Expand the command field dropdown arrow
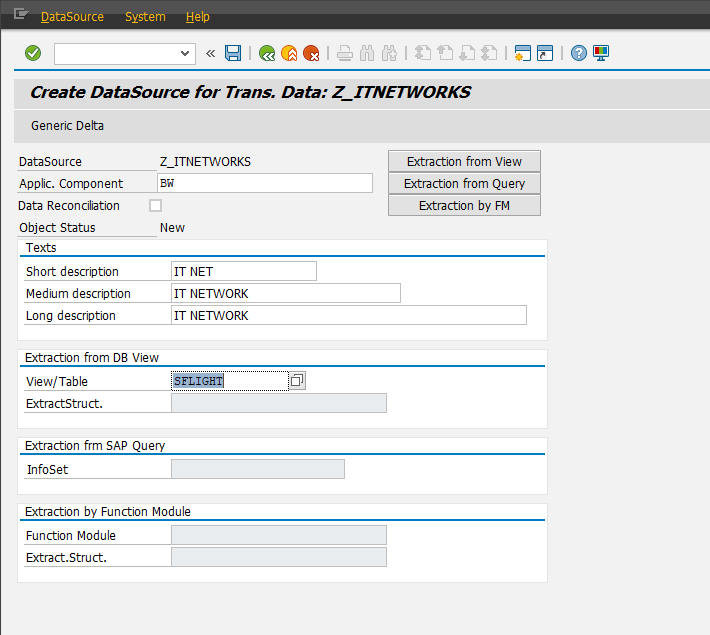Screen dimensions: 710x635 point(185,53)
